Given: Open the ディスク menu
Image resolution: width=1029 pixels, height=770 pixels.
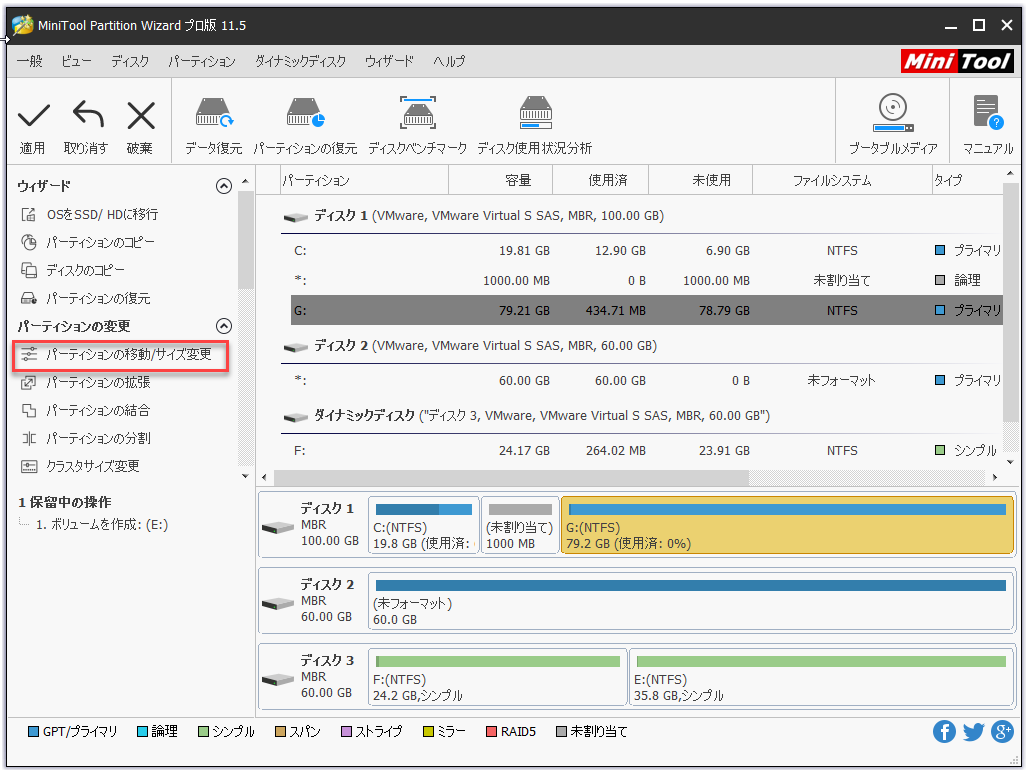Looking at the screenshot, I should [130, 62].
